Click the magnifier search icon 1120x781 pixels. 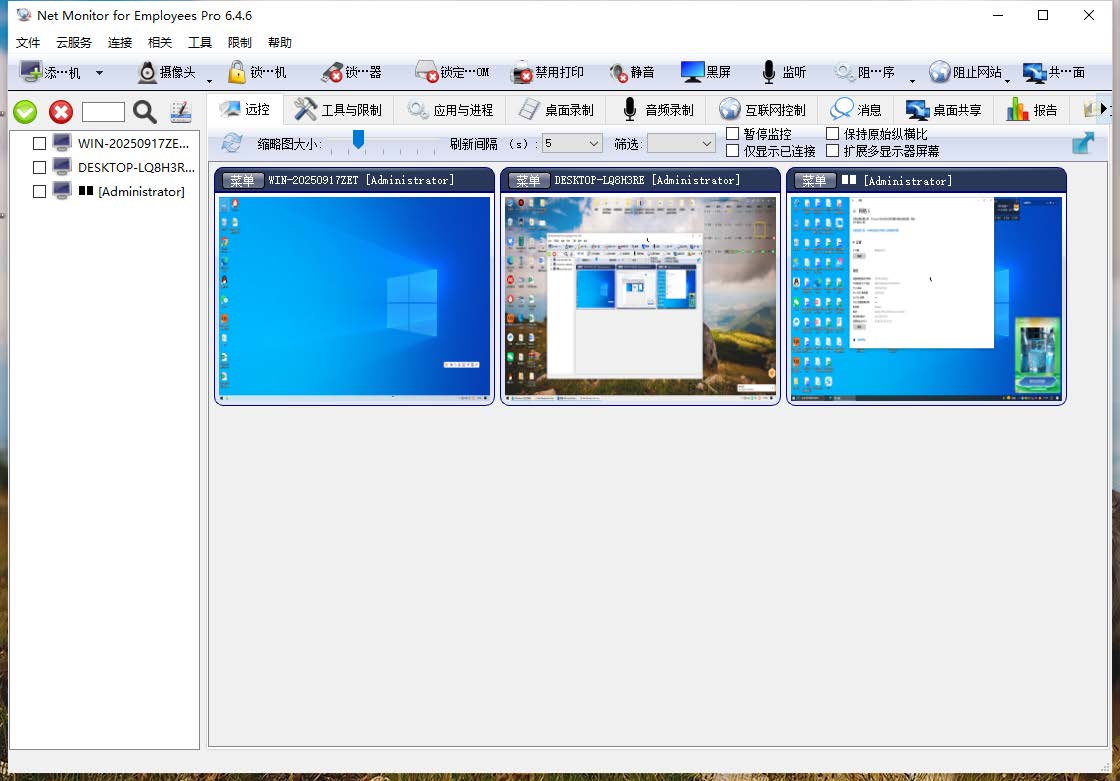tap(145, 112)
